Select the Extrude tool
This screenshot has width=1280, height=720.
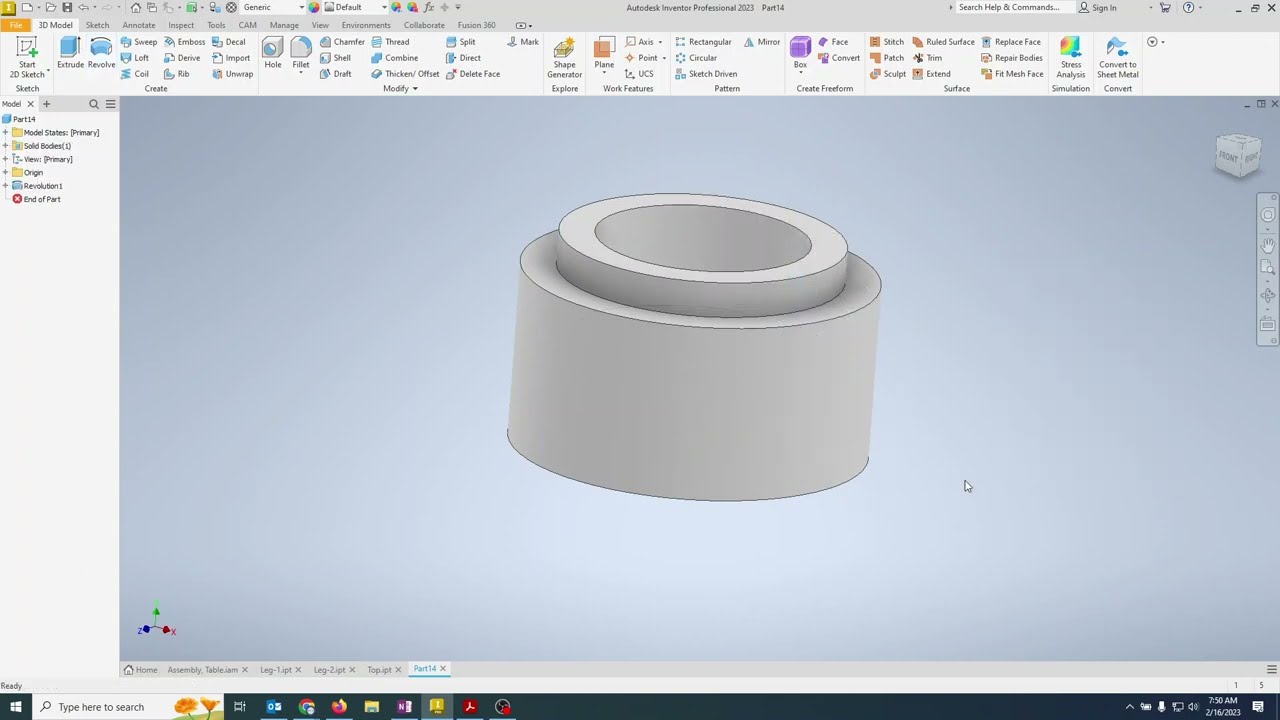click(70, 54)
